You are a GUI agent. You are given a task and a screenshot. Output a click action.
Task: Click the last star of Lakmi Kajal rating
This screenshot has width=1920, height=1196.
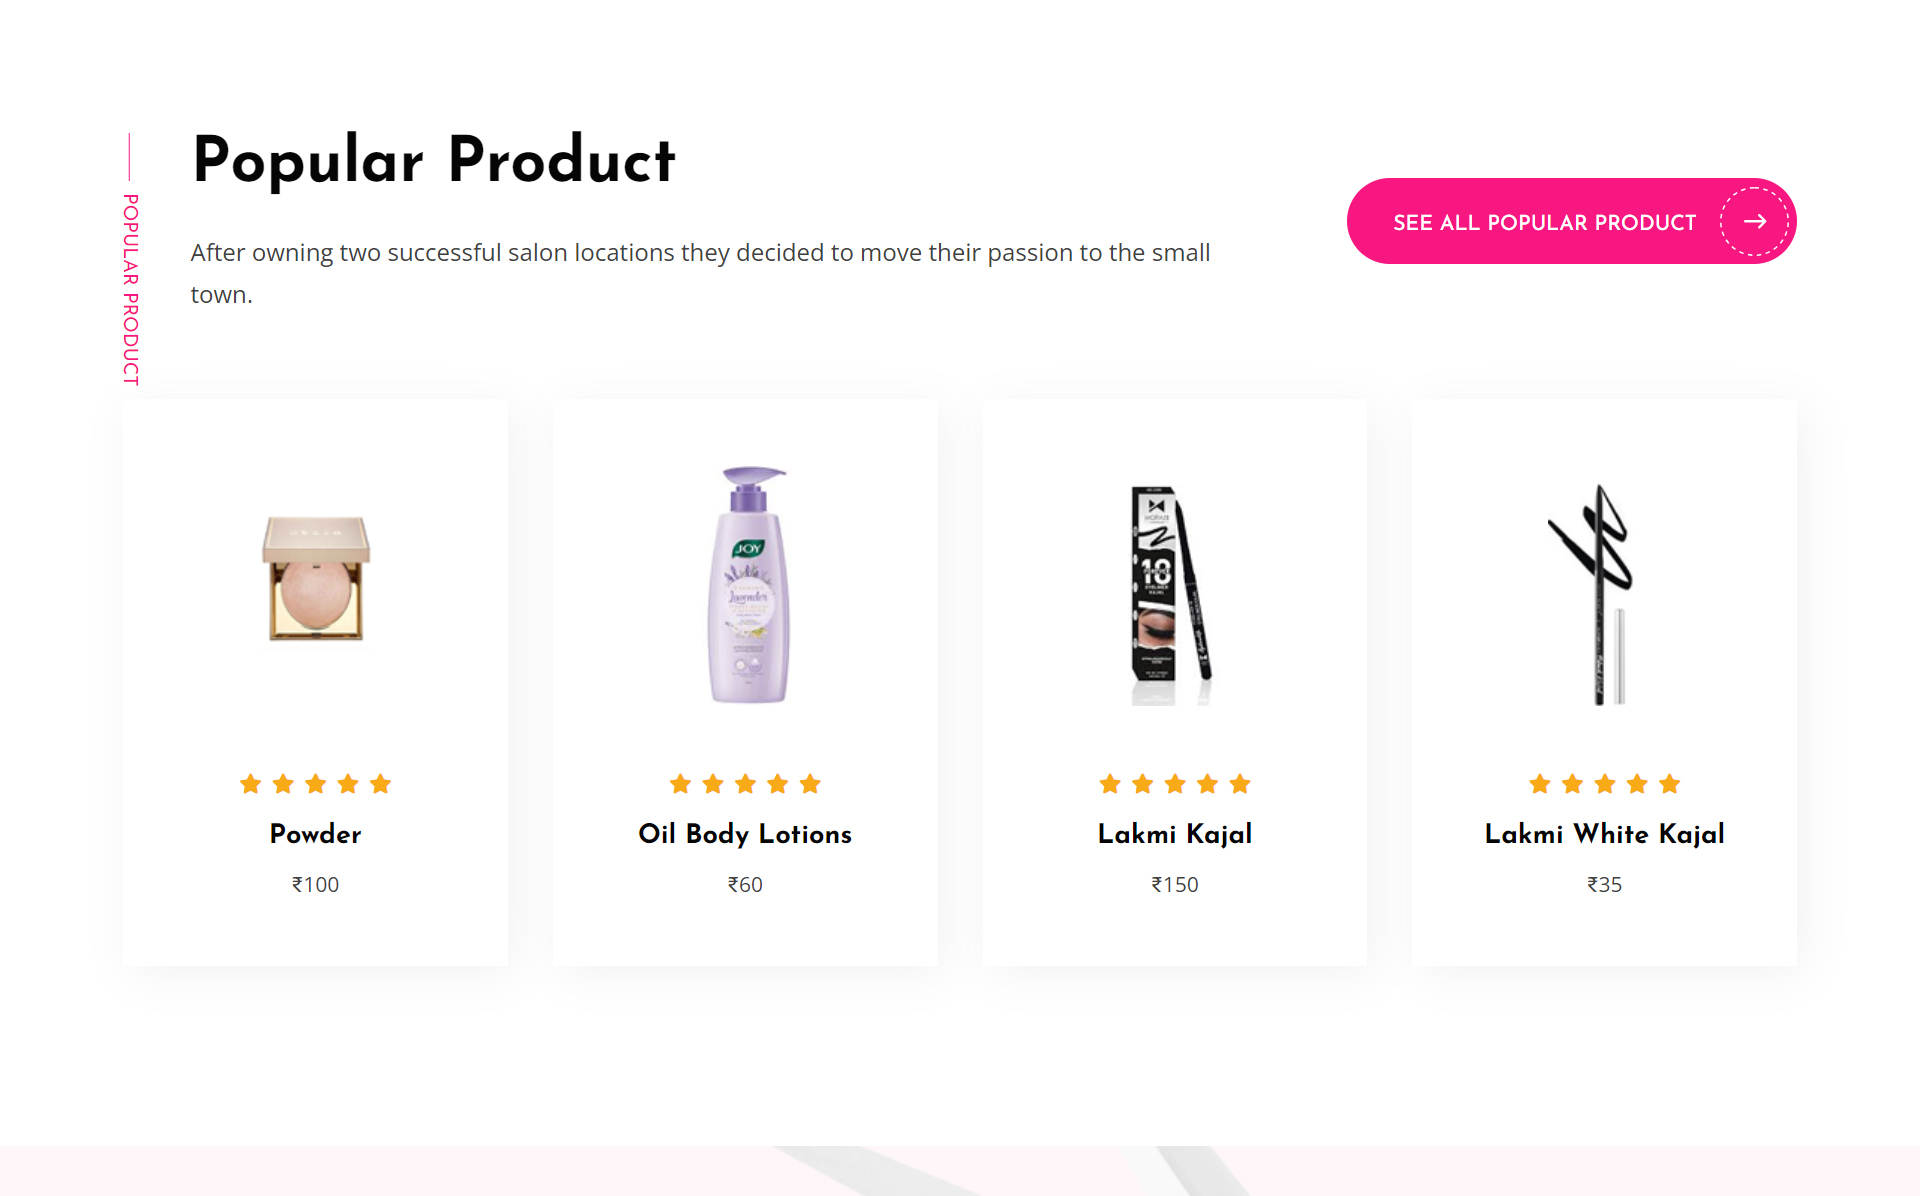1240,784
